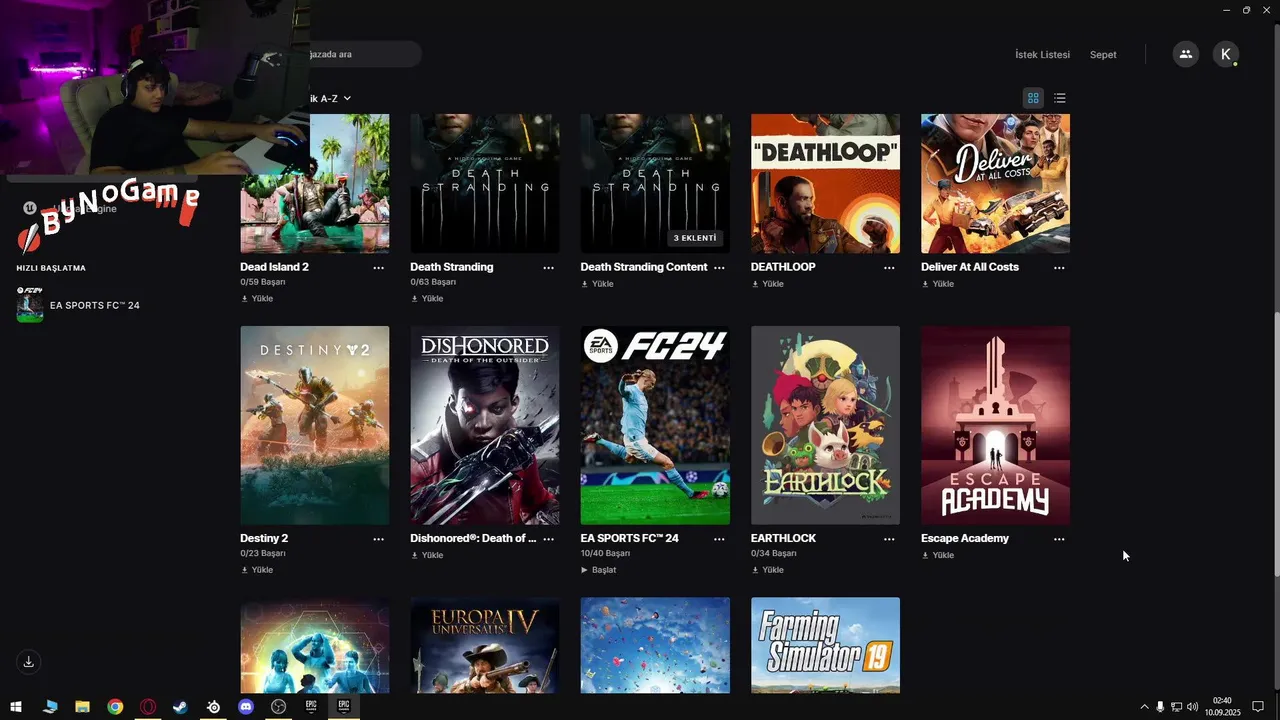Image resolution: width=1280 pixels, height=720 pixels.
Task: Click Yükle under Destiny 2
Action: point(257,570)
